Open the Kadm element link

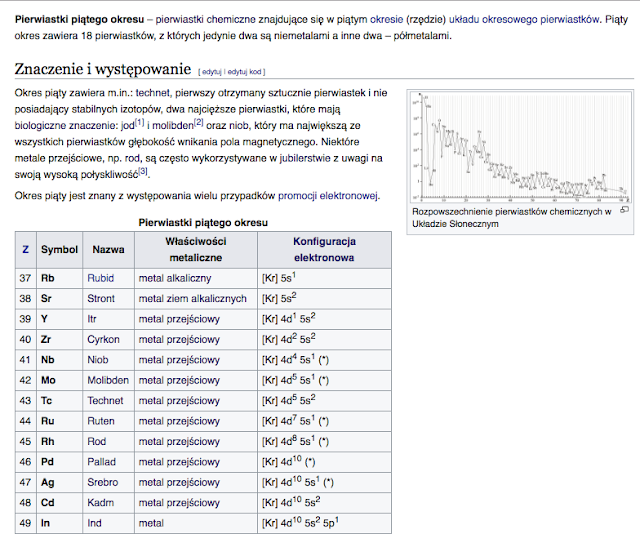(x=100, y=503)
